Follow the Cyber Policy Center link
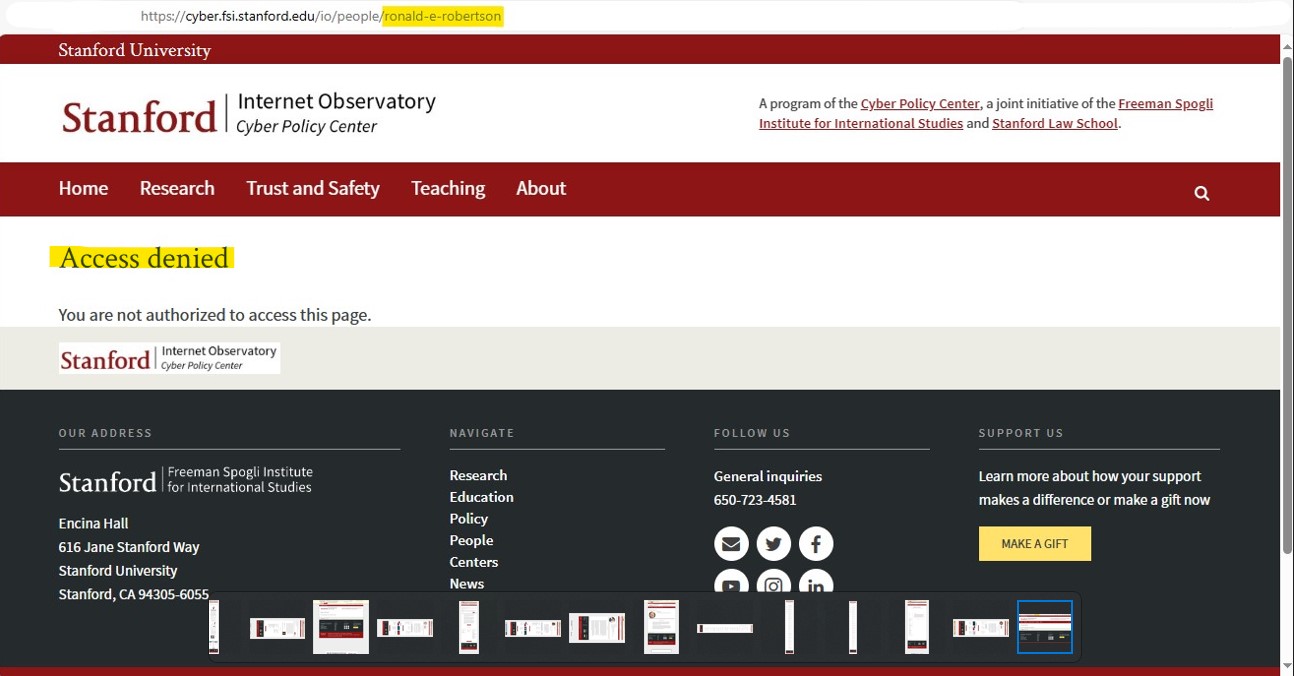The image size is (1294, 676). coord(920,103)
